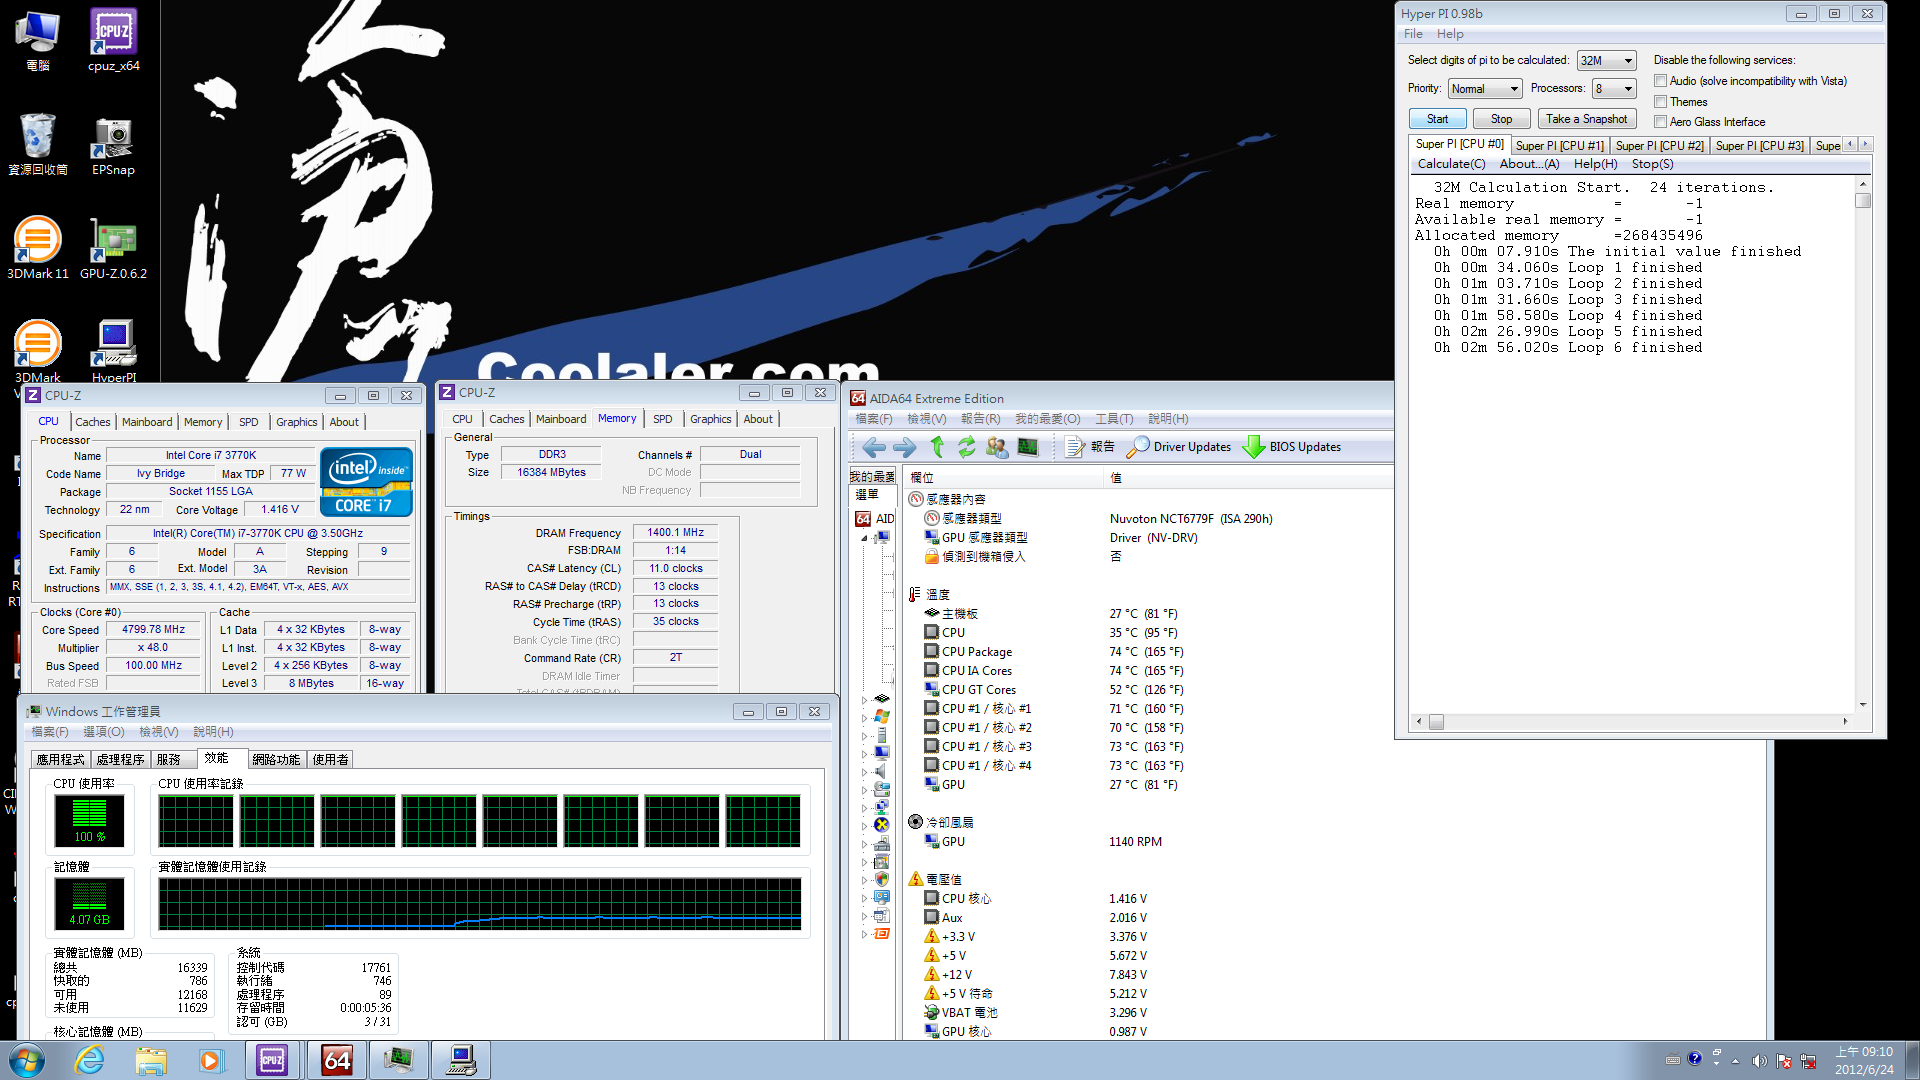This screenshot has height=1080, width=1920.
Task: Open Processors count dropdown
Action: 1614,89
